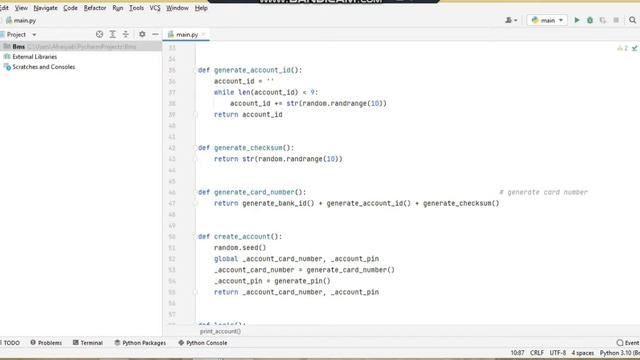Click the print_account() breadcrumb below editor
640x360 pixels.
220,331
